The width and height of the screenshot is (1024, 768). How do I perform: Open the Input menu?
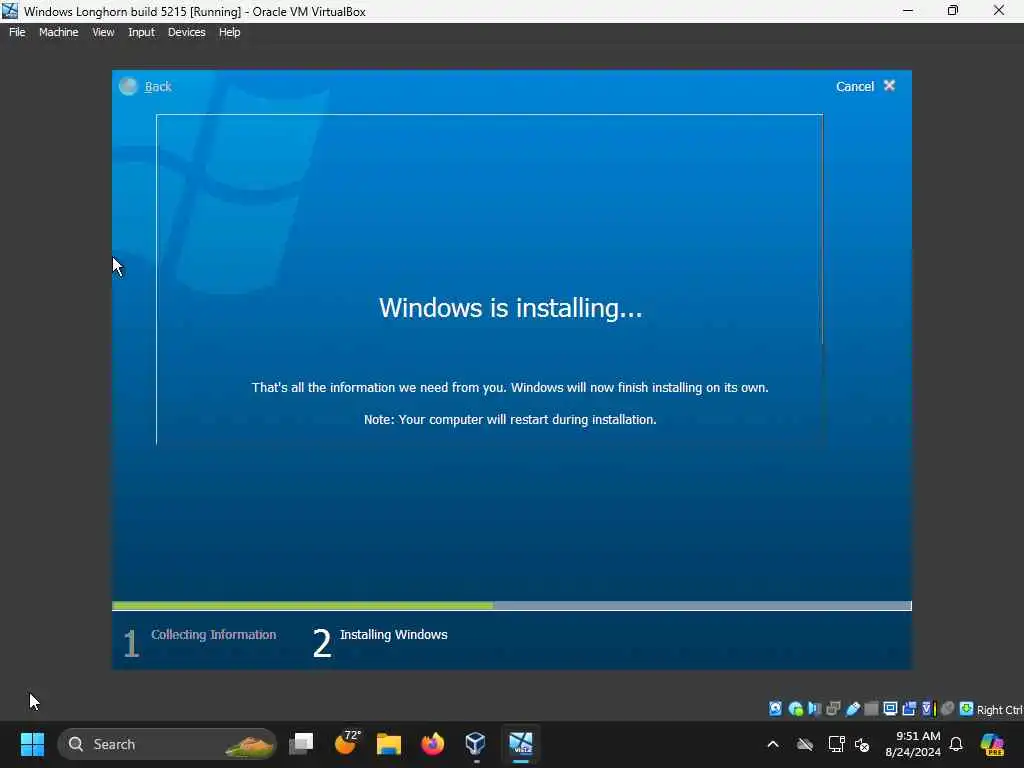(x=141, y=32)
